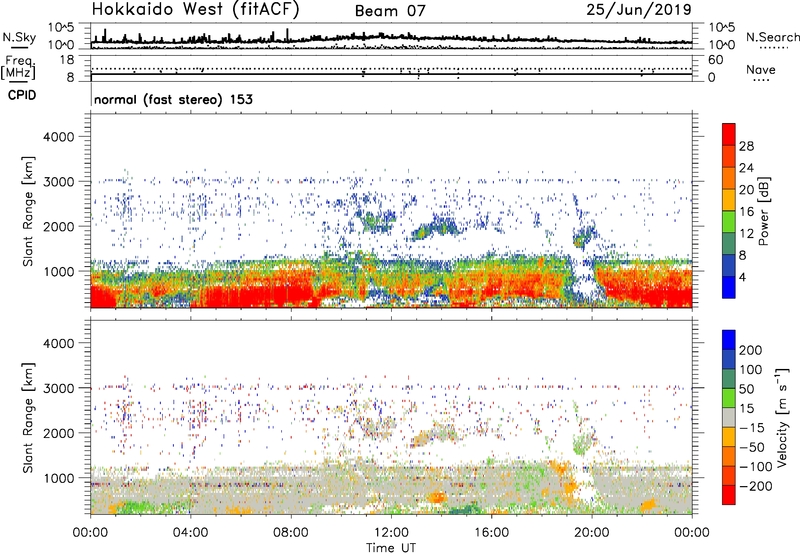
Task: Click the 'N.Search' legend label
Action: tap(772, 37)
